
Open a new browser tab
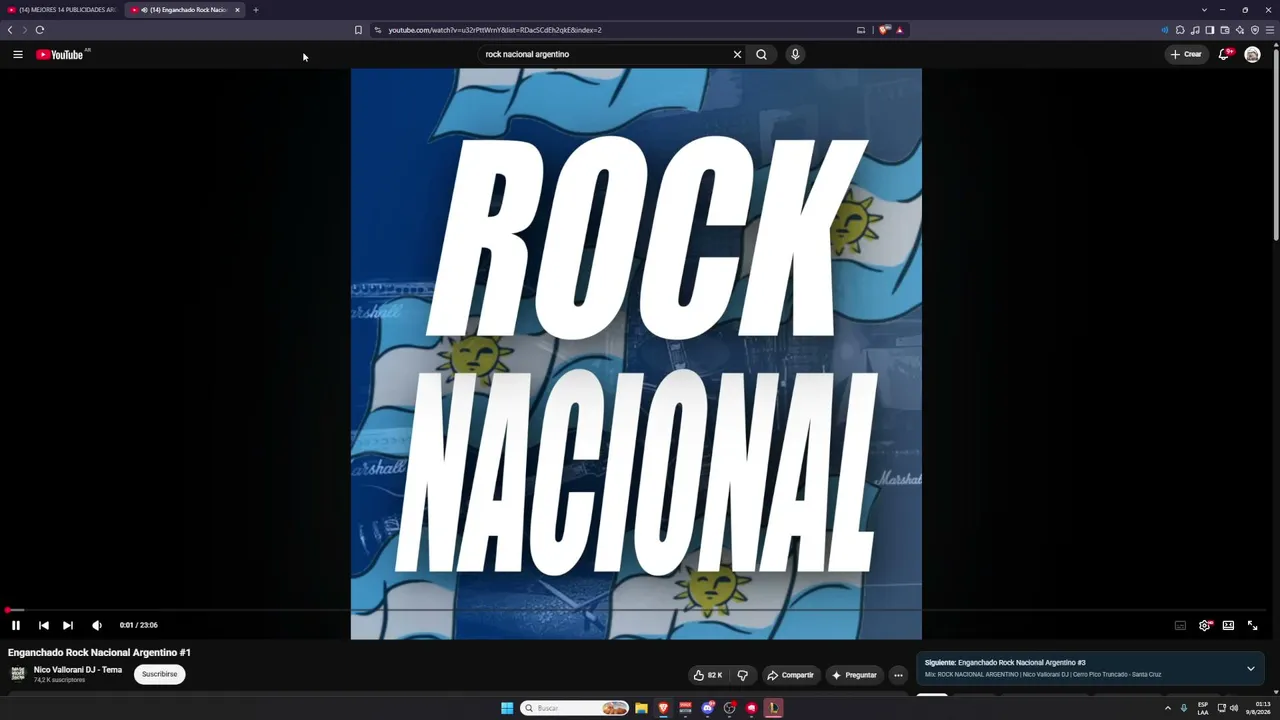click(x=255, y=10)
